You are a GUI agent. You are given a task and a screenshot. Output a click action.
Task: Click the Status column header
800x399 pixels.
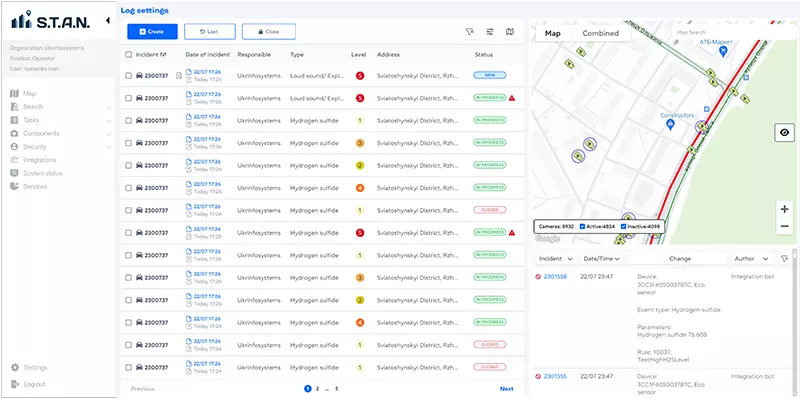coord(483,55)
